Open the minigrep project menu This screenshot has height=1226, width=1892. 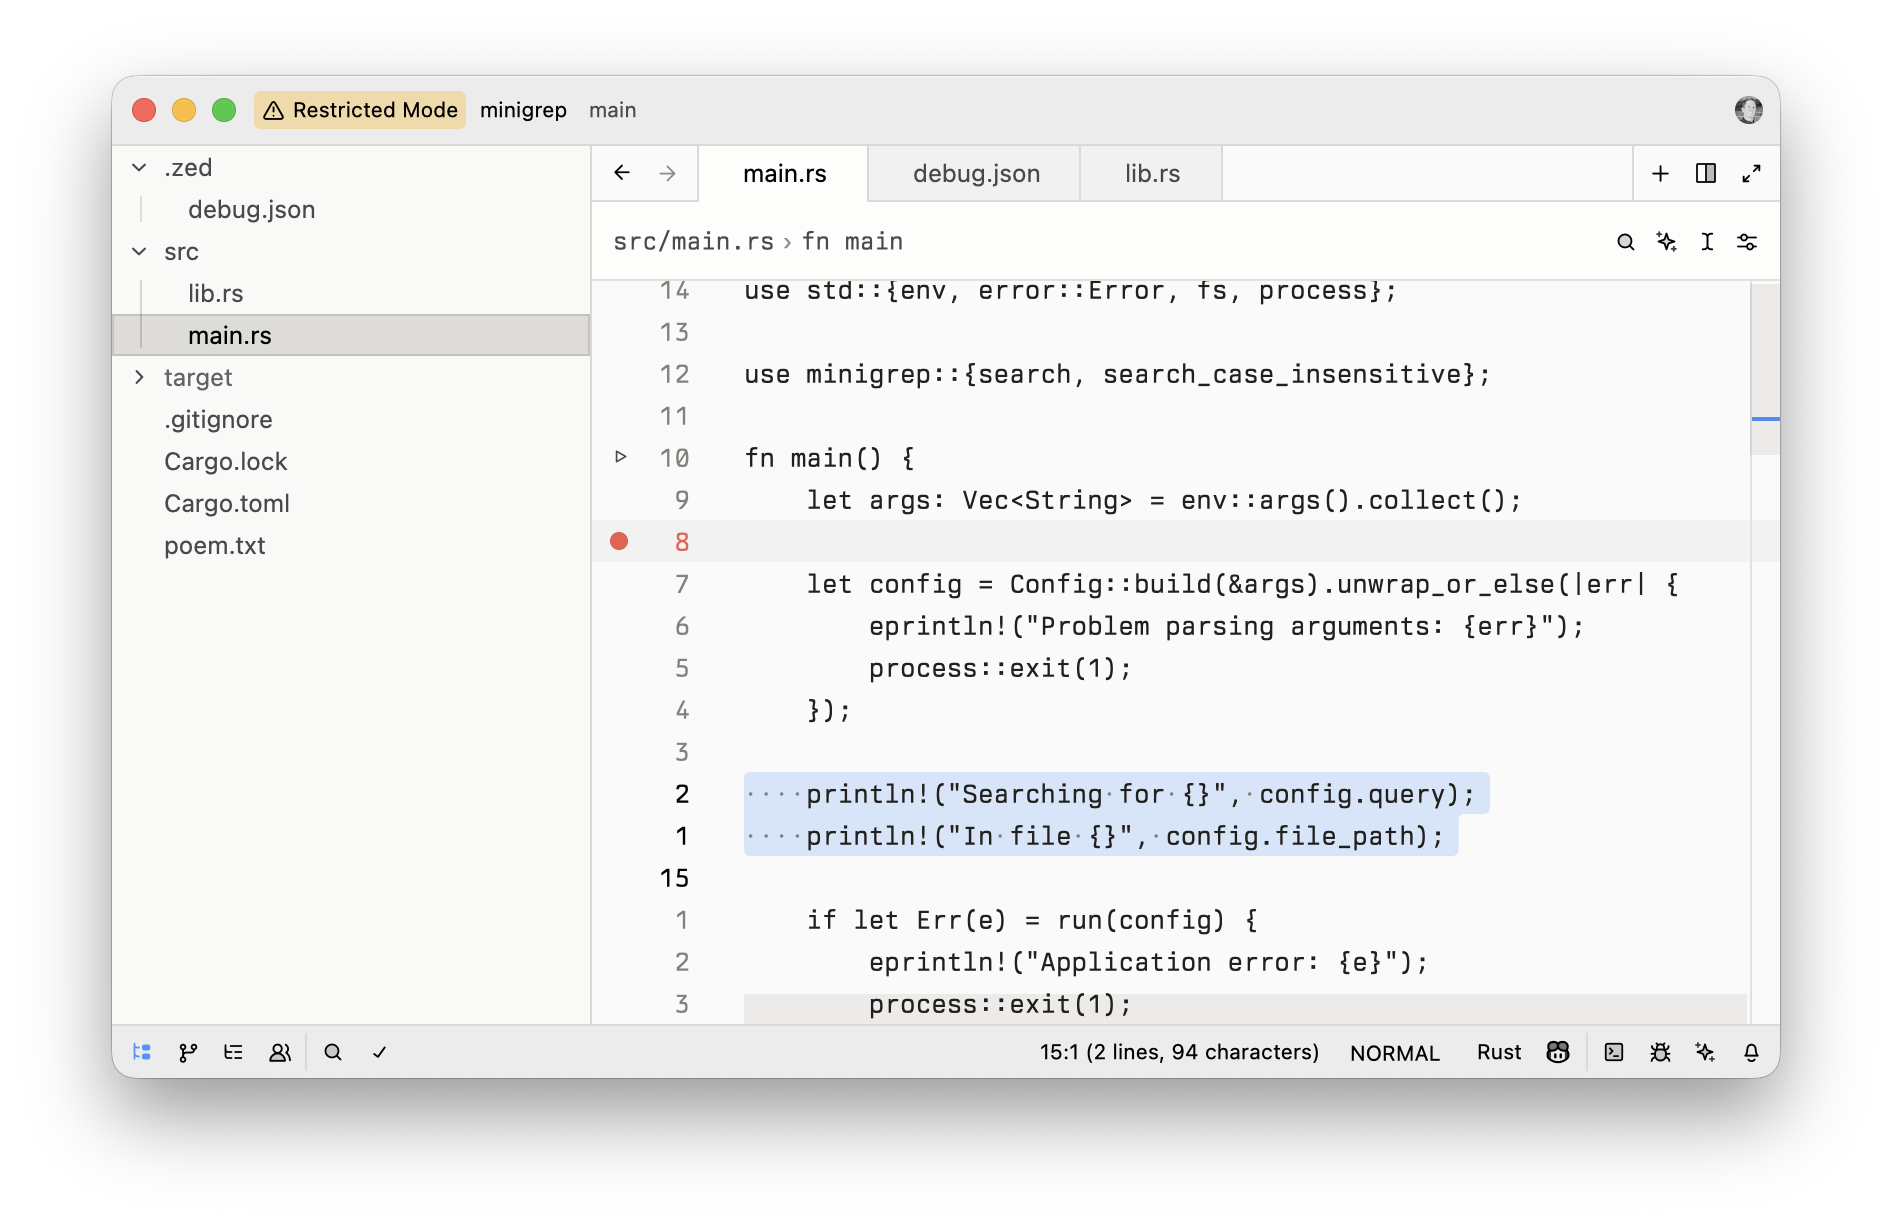click(523, 110)
